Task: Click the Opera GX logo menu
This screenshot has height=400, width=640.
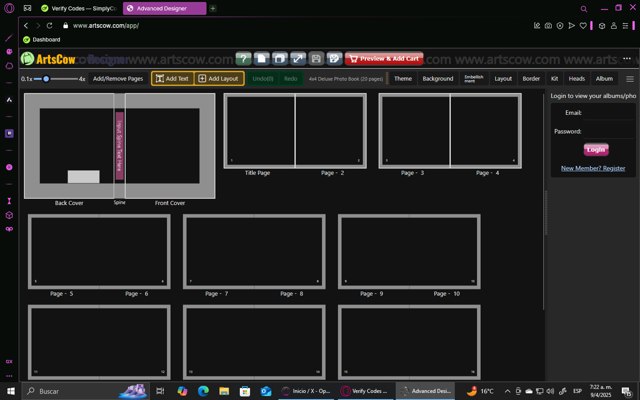Action: click(9, 8)
